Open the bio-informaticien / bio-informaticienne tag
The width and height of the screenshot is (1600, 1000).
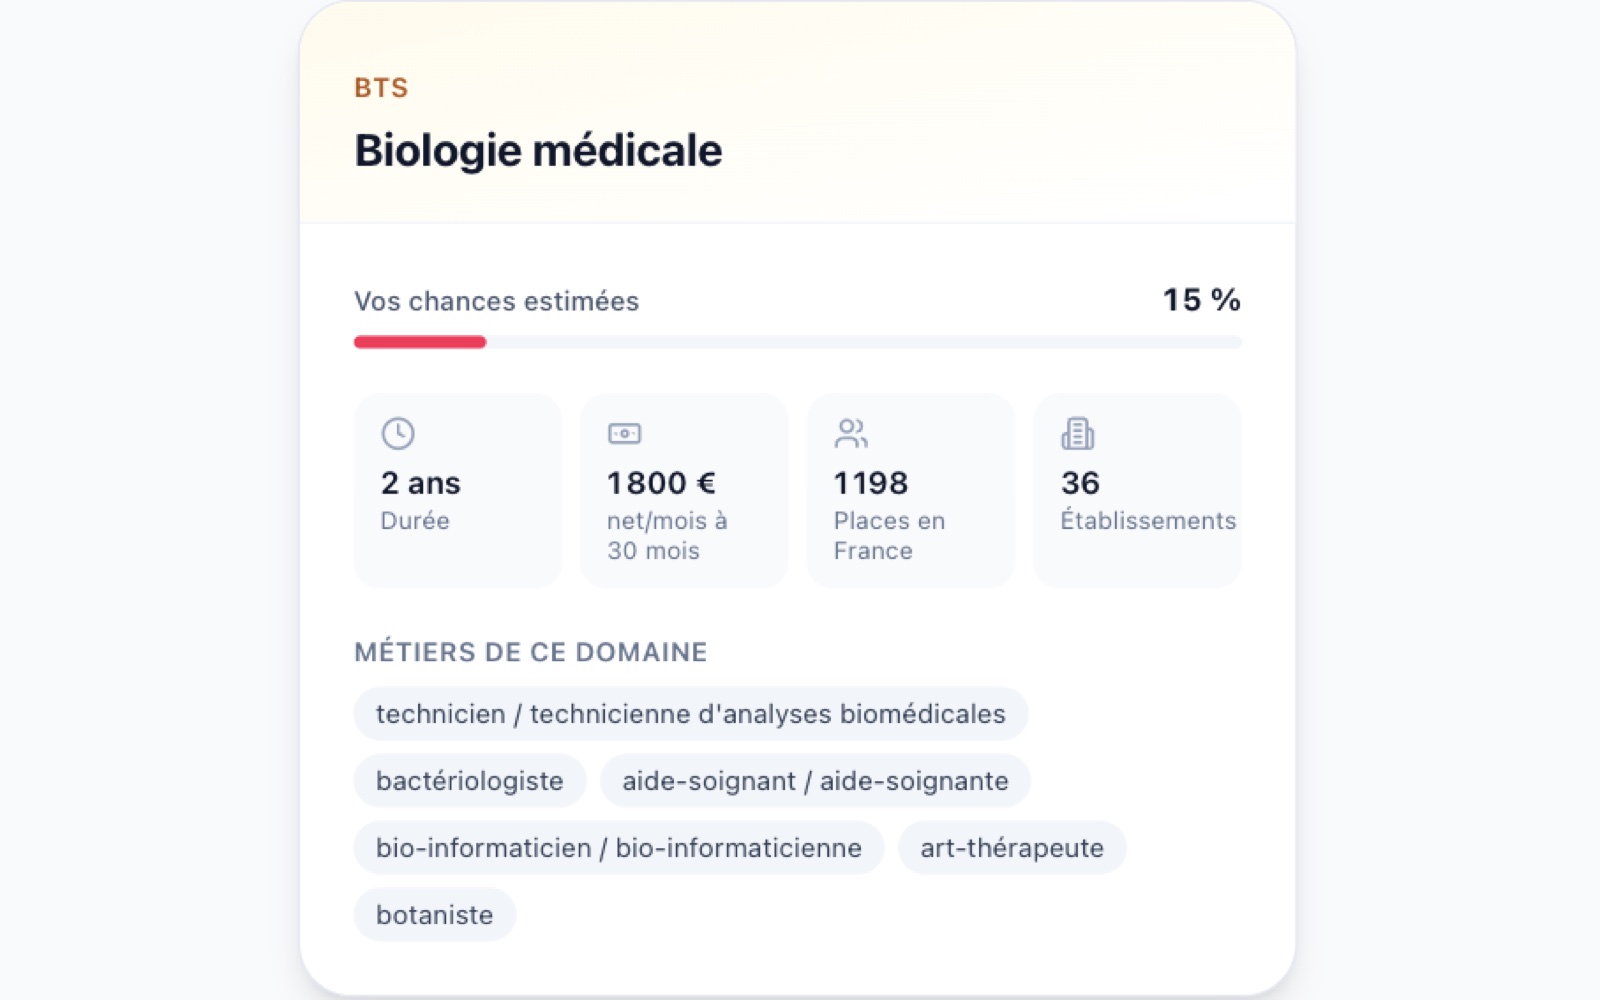coord(619,848)
